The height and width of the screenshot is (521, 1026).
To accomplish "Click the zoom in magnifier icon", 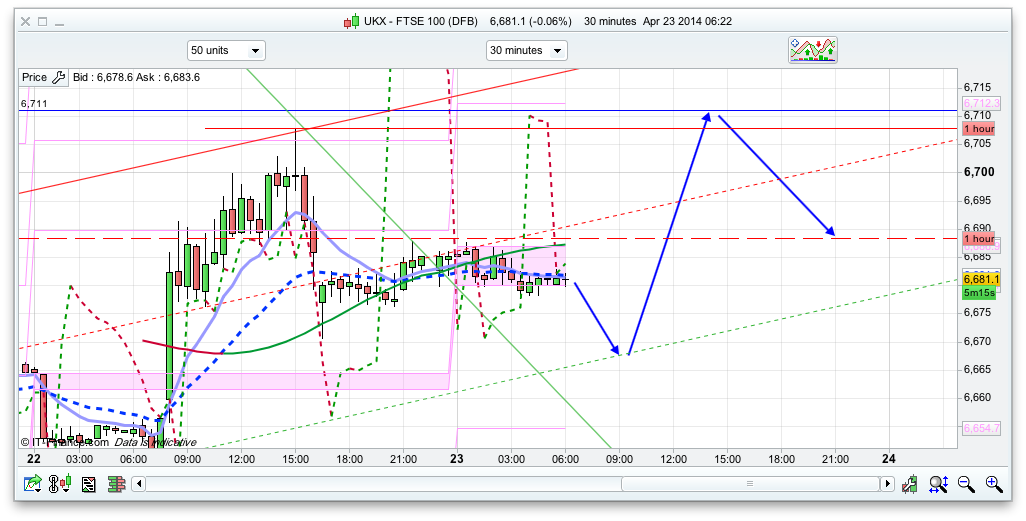I will (993, 484).
